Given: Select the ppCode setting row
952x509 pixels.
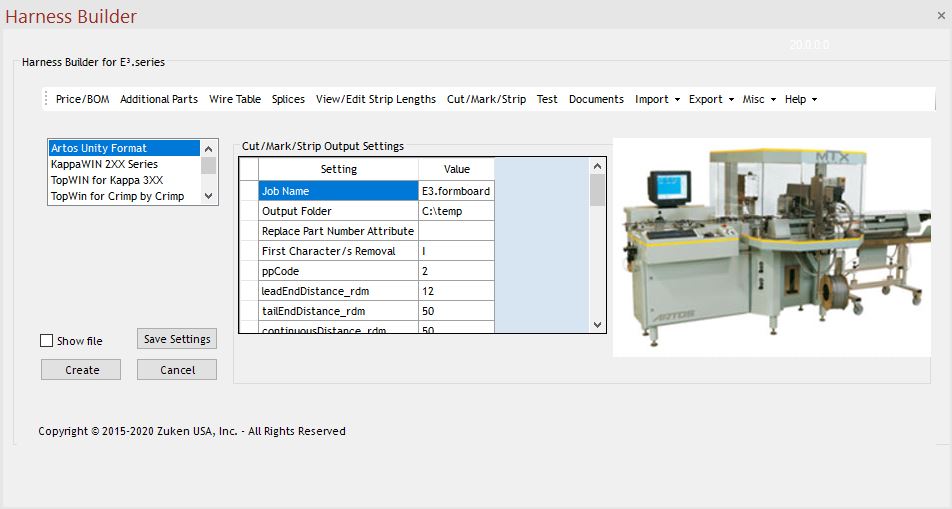Looking at the screenshot, I should tap(338, 271).
